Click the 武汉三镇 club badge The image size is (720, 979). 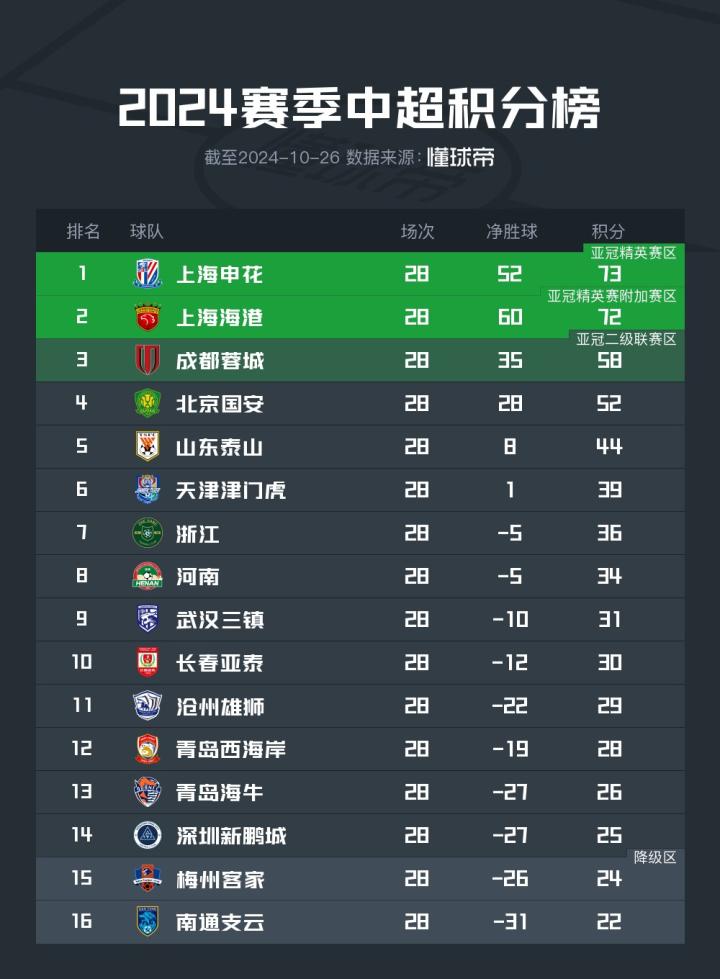click(148, 619)
